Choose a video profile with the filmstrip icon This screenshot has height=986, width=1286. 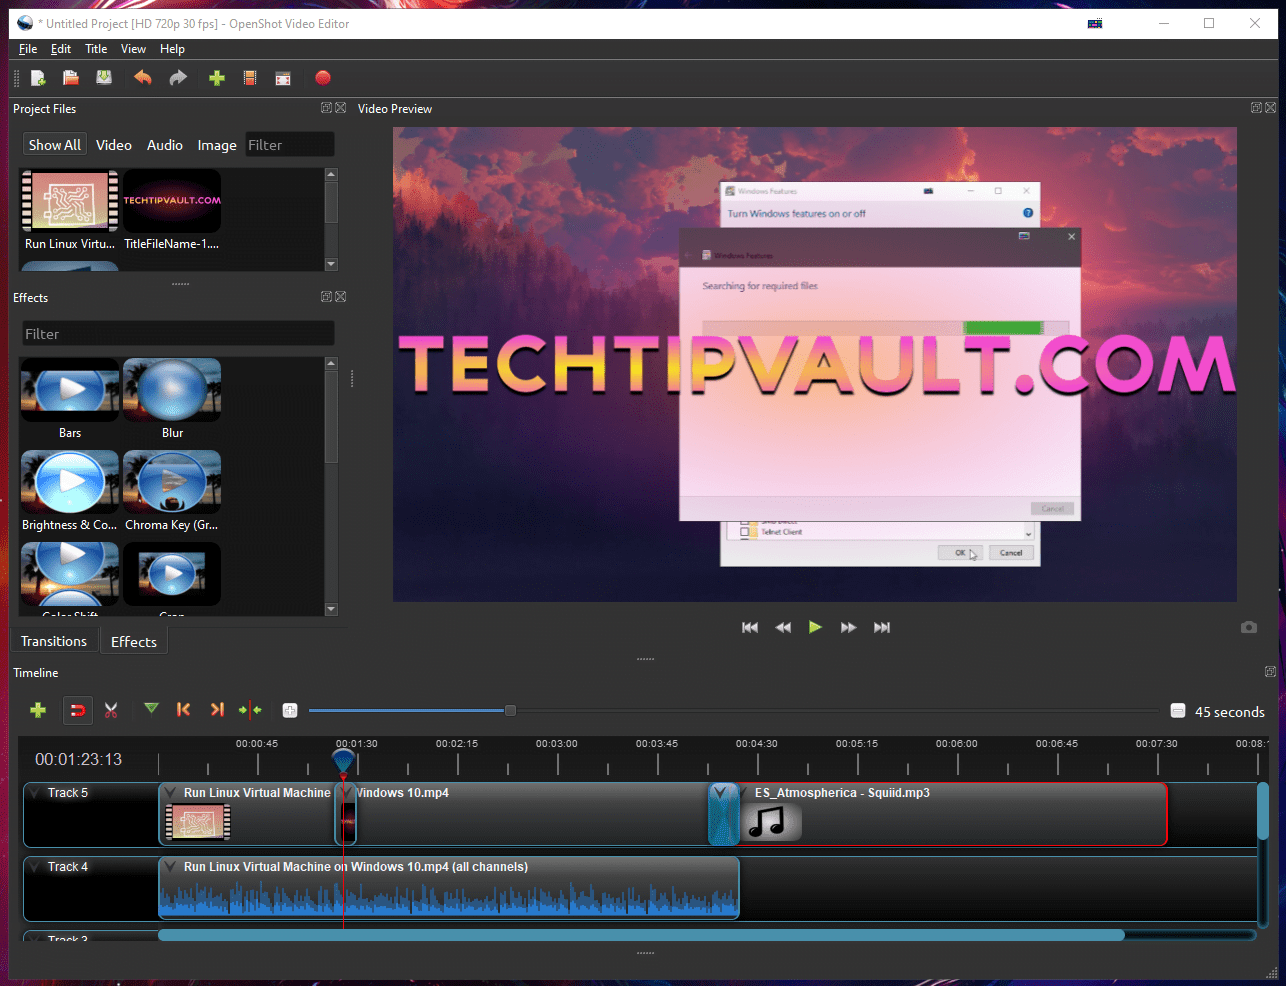click(249, 78)
